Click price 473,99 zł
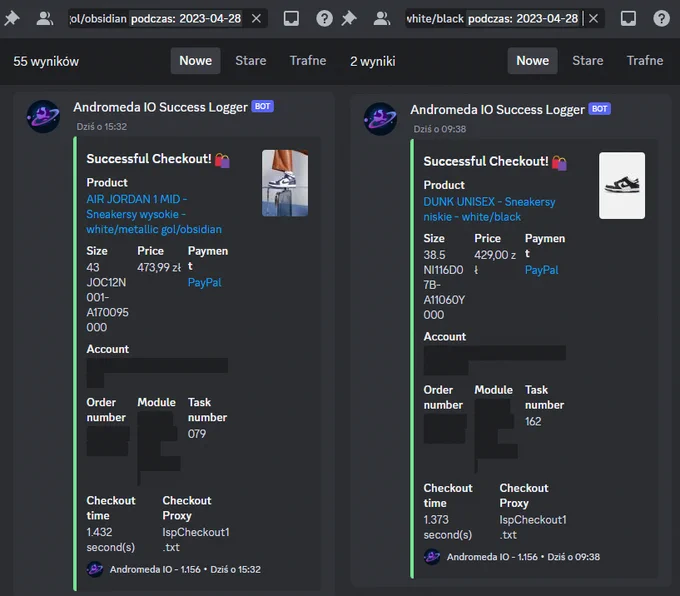This screenshot has height=596, width=680. (159, 268)
